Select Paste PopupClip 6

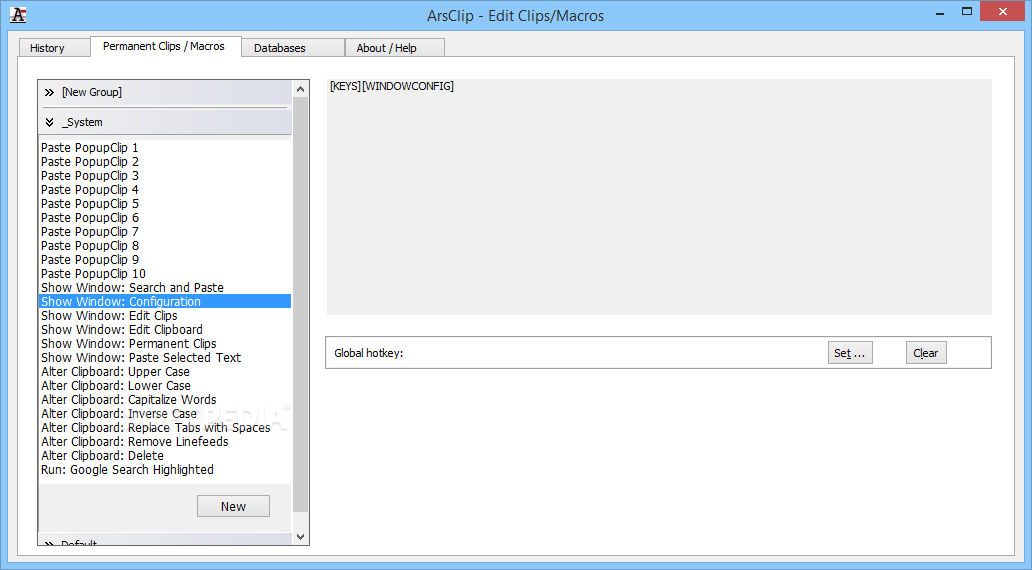coord(165,218)
